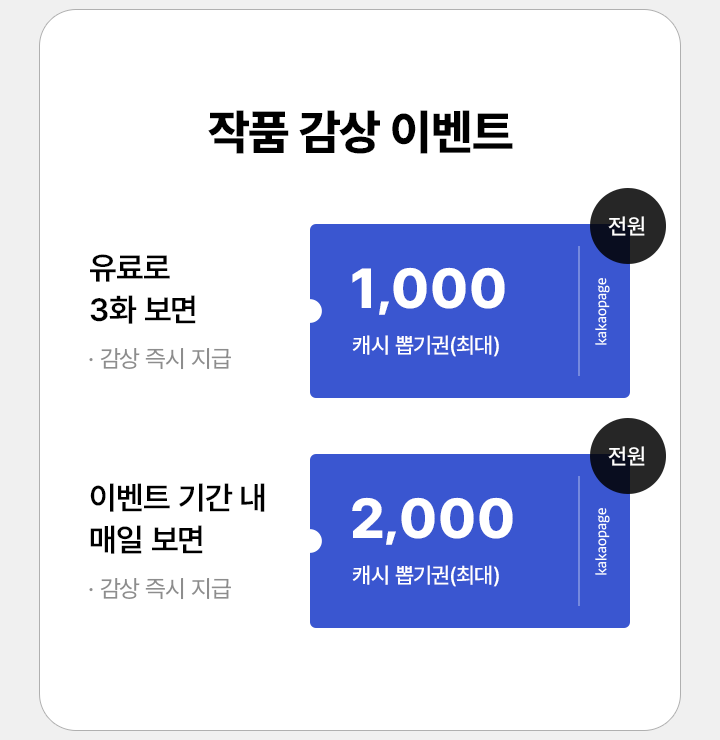Screen dimensions: 720x740
Task: Click the white notch on the 1,000 coupon edge
Action: [x=312, y=311]
